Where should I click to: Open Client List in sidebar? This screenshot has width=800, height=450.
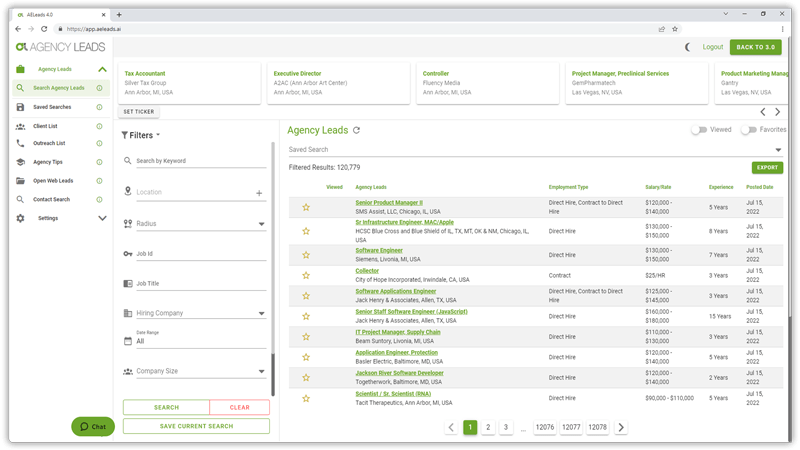point(45,126)
